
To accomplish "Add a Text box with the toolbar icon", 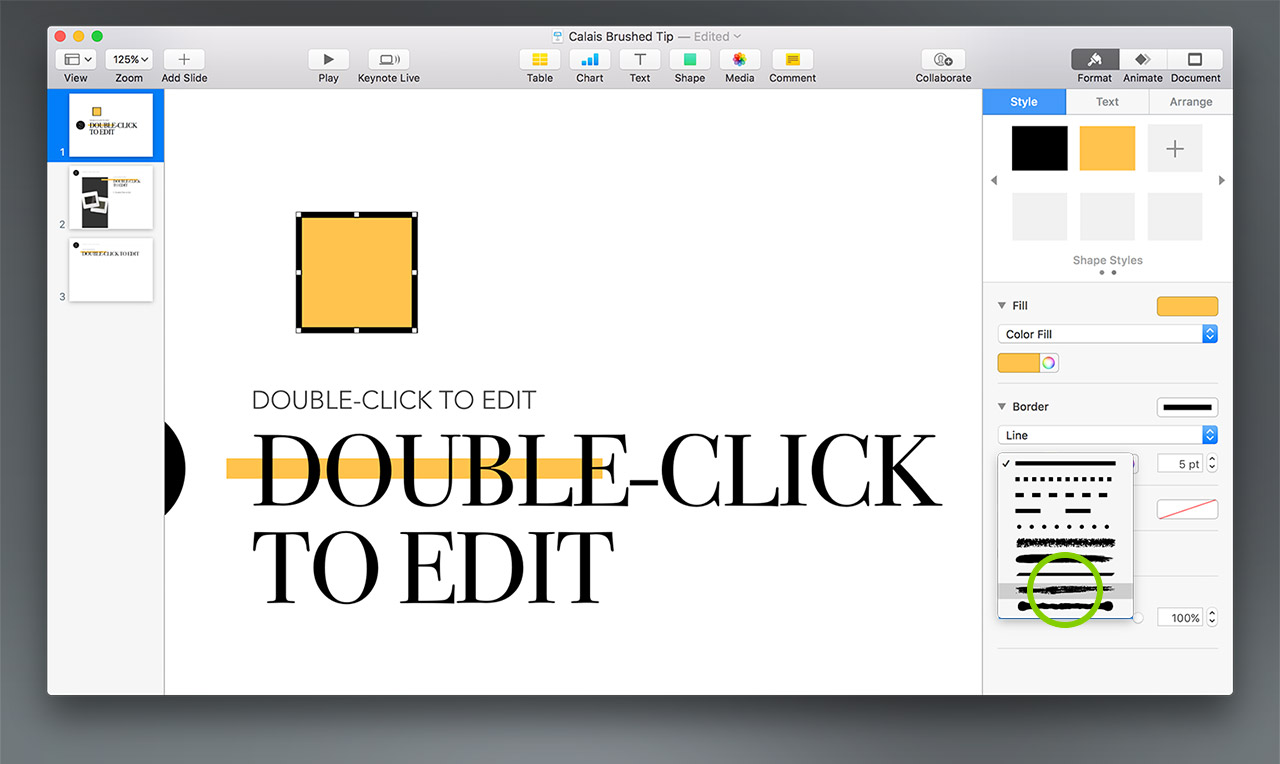I will [x=640, y=60].
